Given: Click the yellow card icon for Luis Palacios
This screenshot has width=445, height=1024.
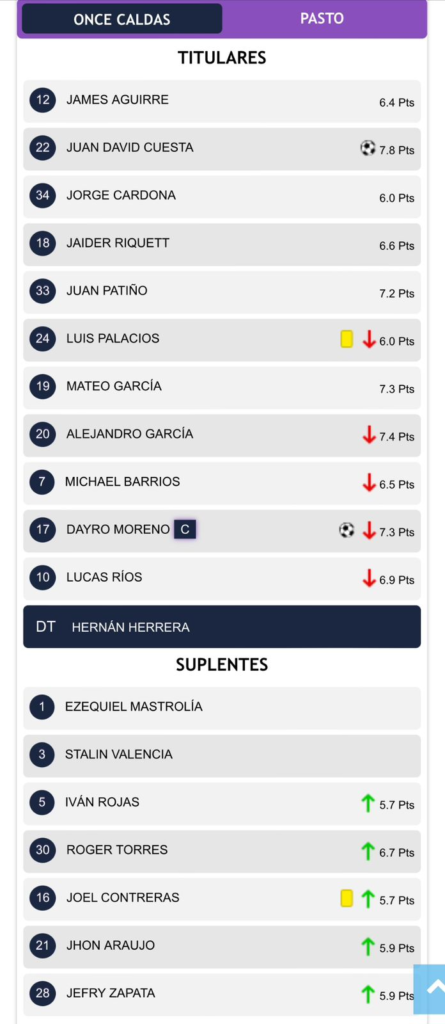Looking at the screenshot, I should [x=347, y=339].
